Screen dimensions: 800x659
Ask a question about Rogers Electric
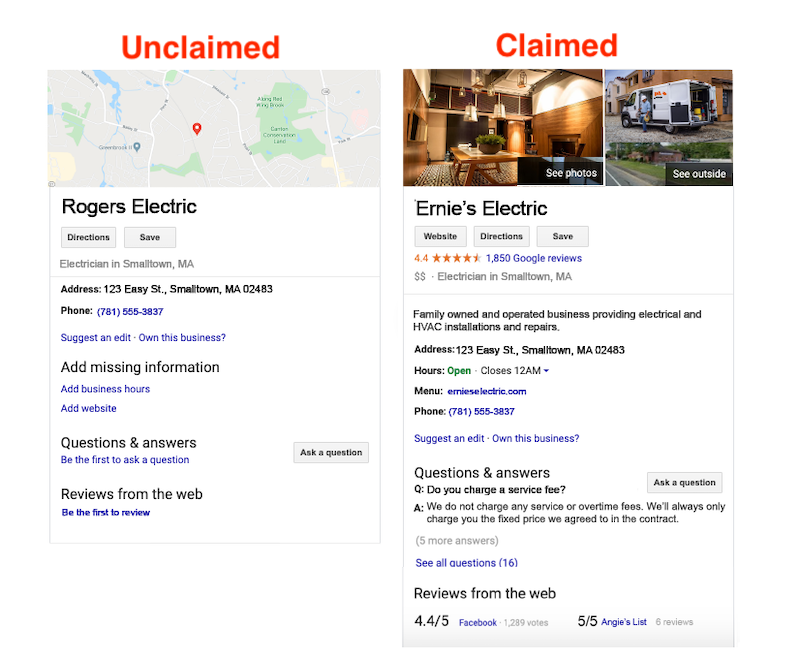tap(331, 452)
